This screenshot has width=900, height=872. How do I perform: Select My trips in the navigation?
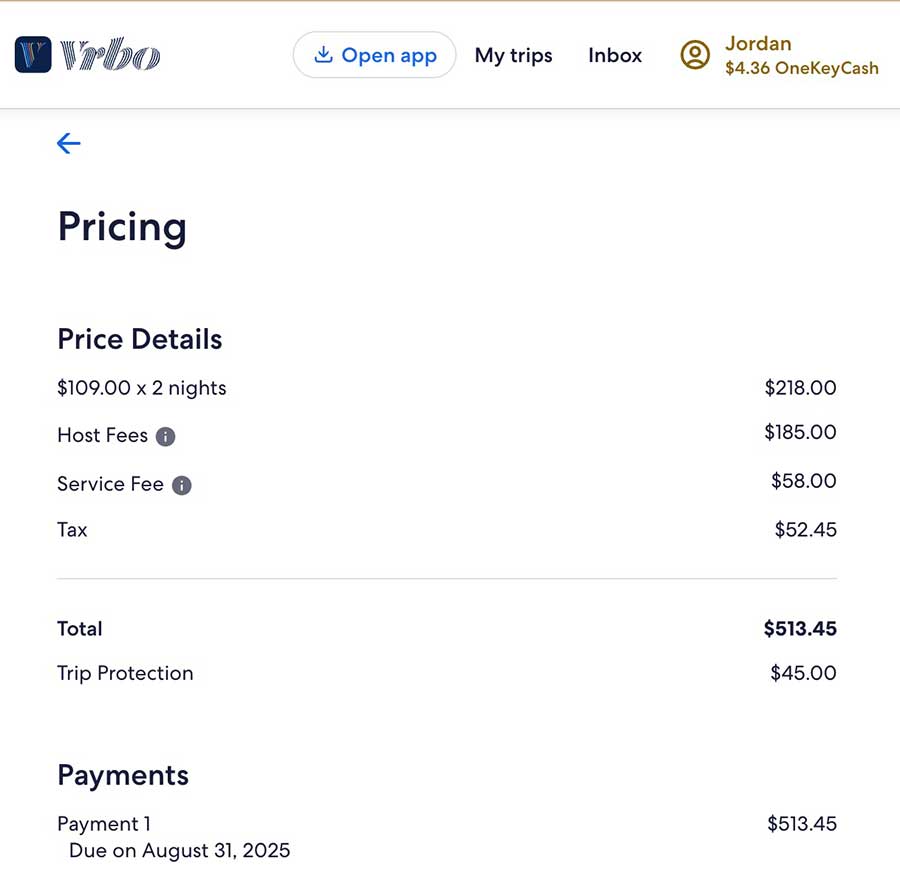click(513, 56)
